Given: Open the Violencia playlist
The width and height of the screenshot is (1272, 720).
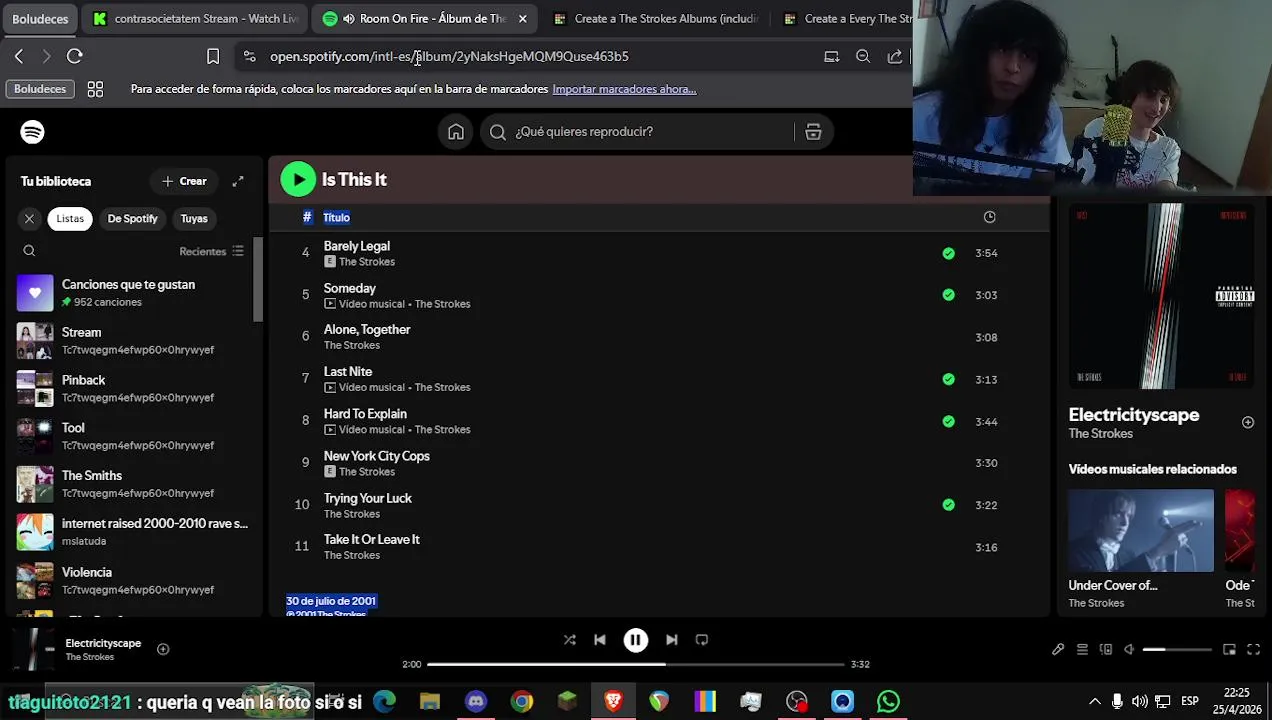Looking at the screenshot, I should coord(133,580).
